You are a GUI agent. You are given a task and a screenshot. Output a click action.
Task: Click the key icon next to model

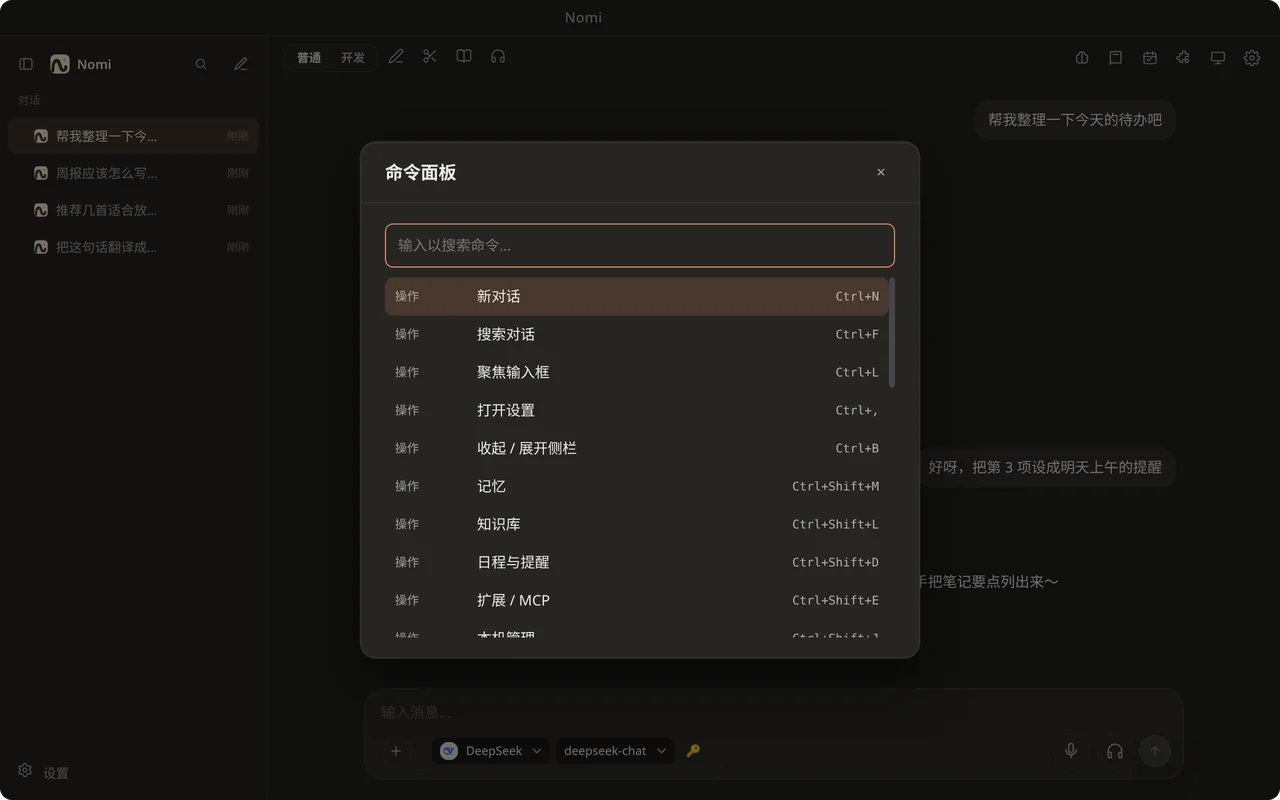[693, 751]
